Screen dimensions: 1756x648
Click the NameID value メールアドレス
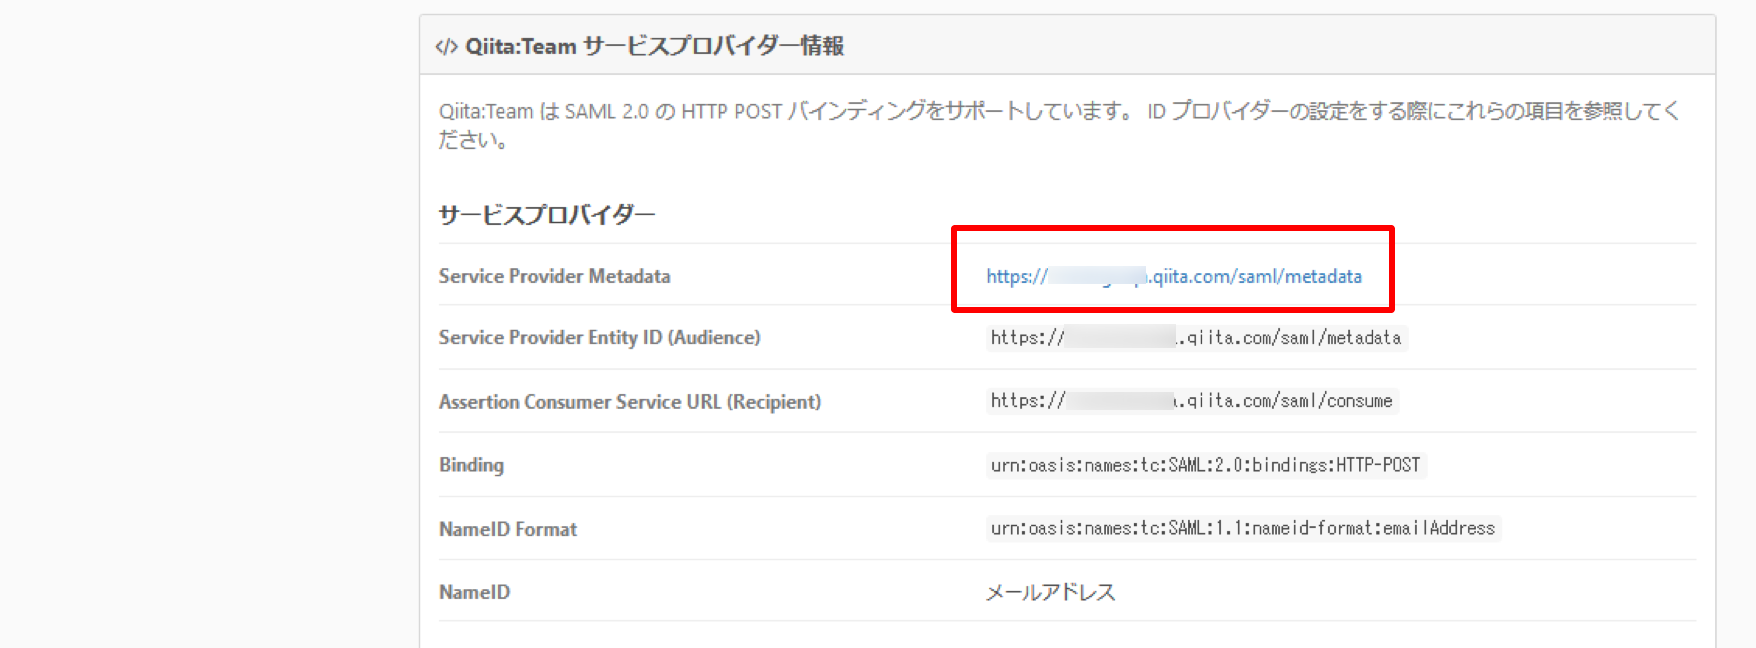[x=1050, y=592]
